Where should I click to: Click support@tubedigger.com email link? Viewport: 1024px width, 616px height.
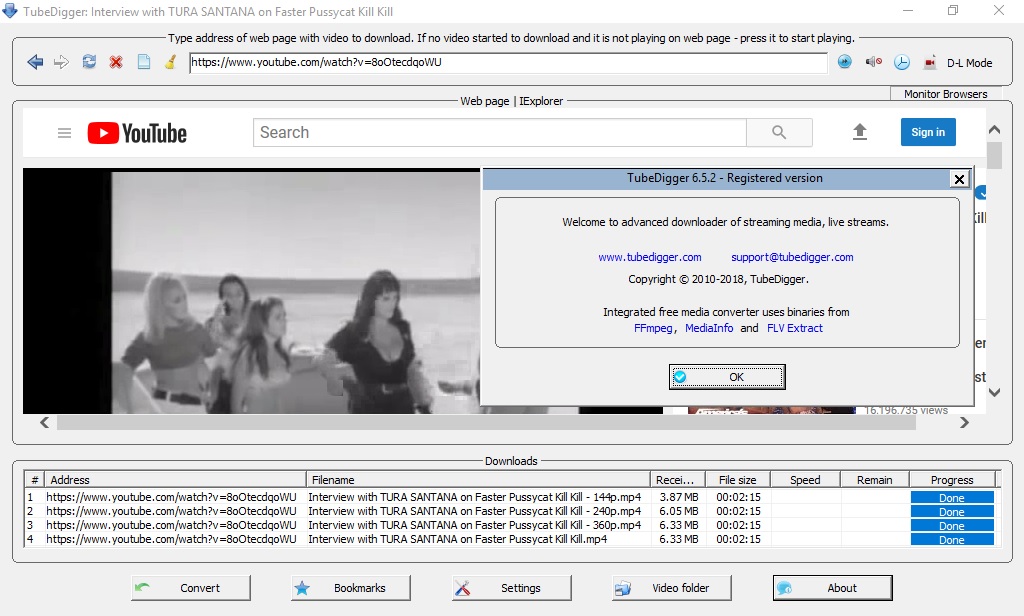click(792, 257)
